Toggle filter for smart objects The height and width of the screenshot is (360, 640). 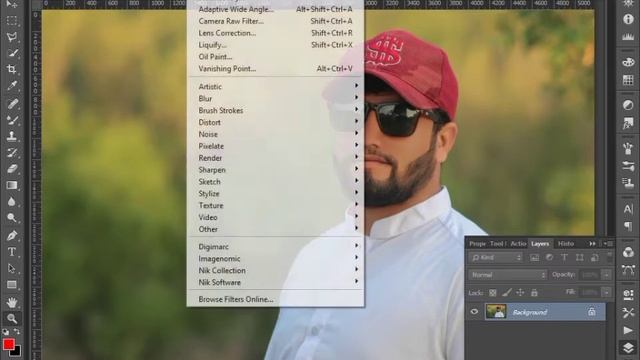(x=595, y=258)
